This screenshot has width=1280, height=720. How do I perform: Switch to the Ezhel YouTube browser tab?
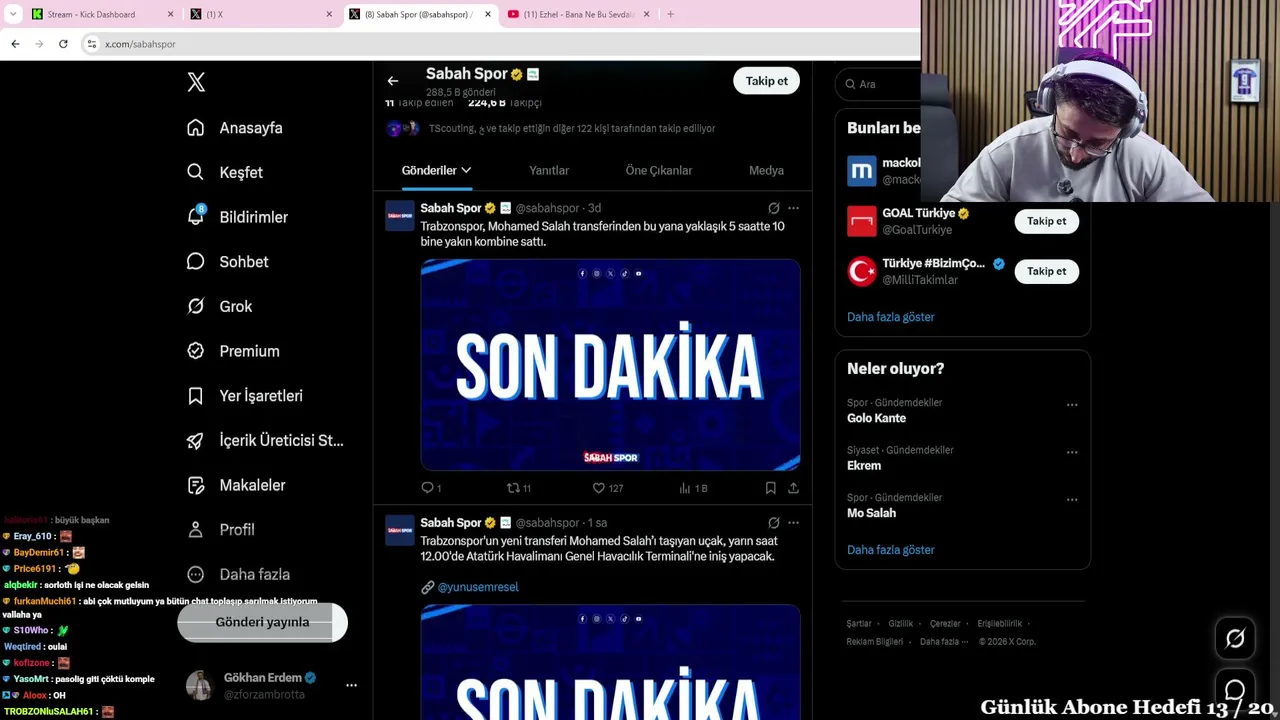point(578,14)
